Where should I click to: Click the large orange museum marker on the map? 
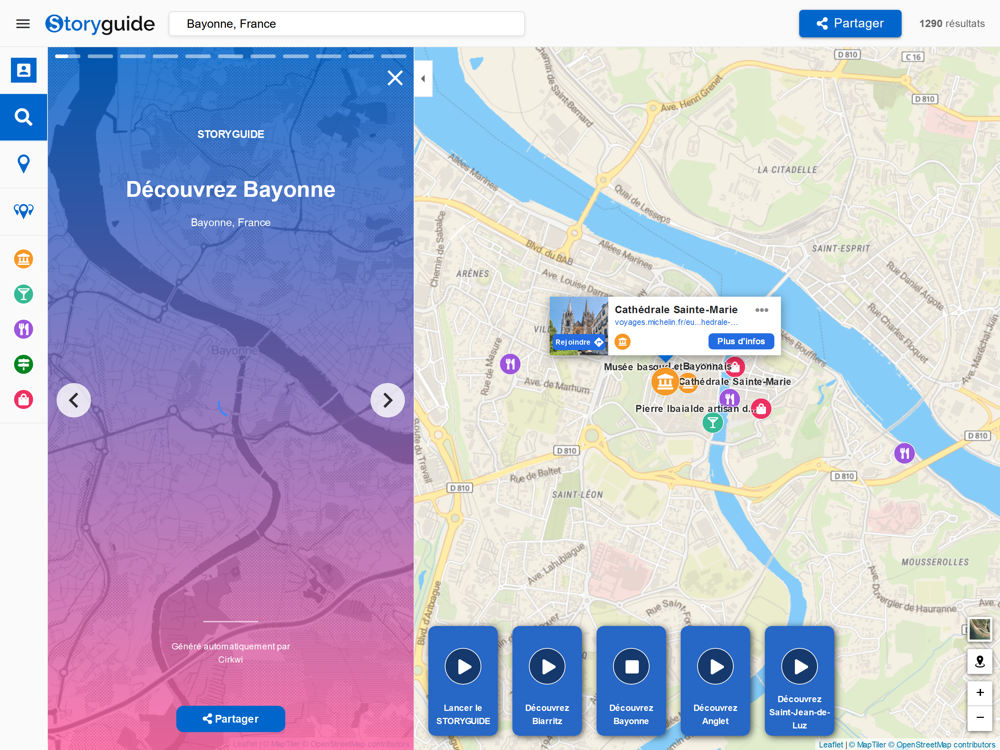point(665,381)
